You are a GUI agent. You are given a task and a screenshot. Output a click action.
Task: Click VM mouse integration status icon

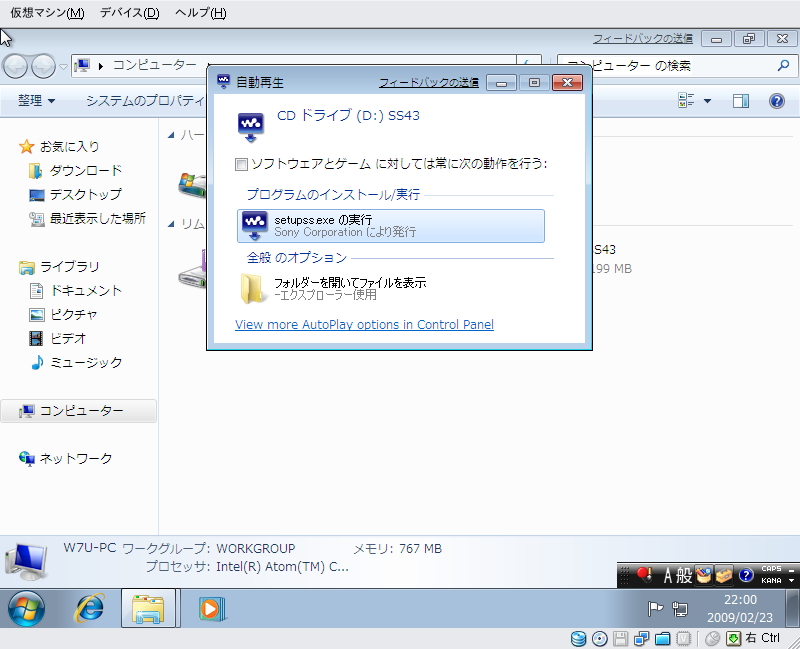(712, 639)
